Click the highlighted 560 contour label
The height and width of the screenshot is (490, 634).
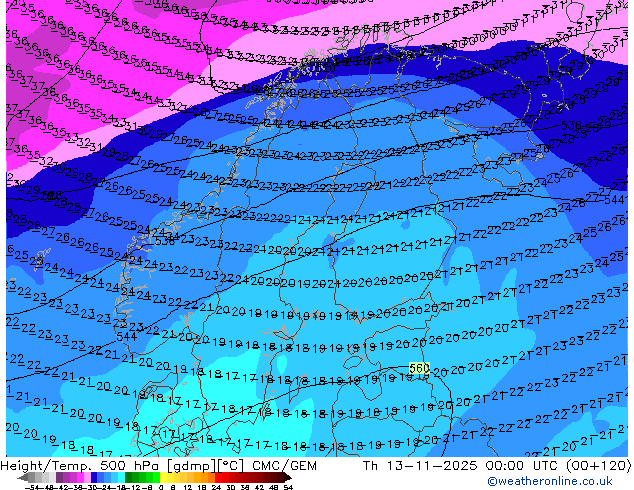tap(419, 368)
